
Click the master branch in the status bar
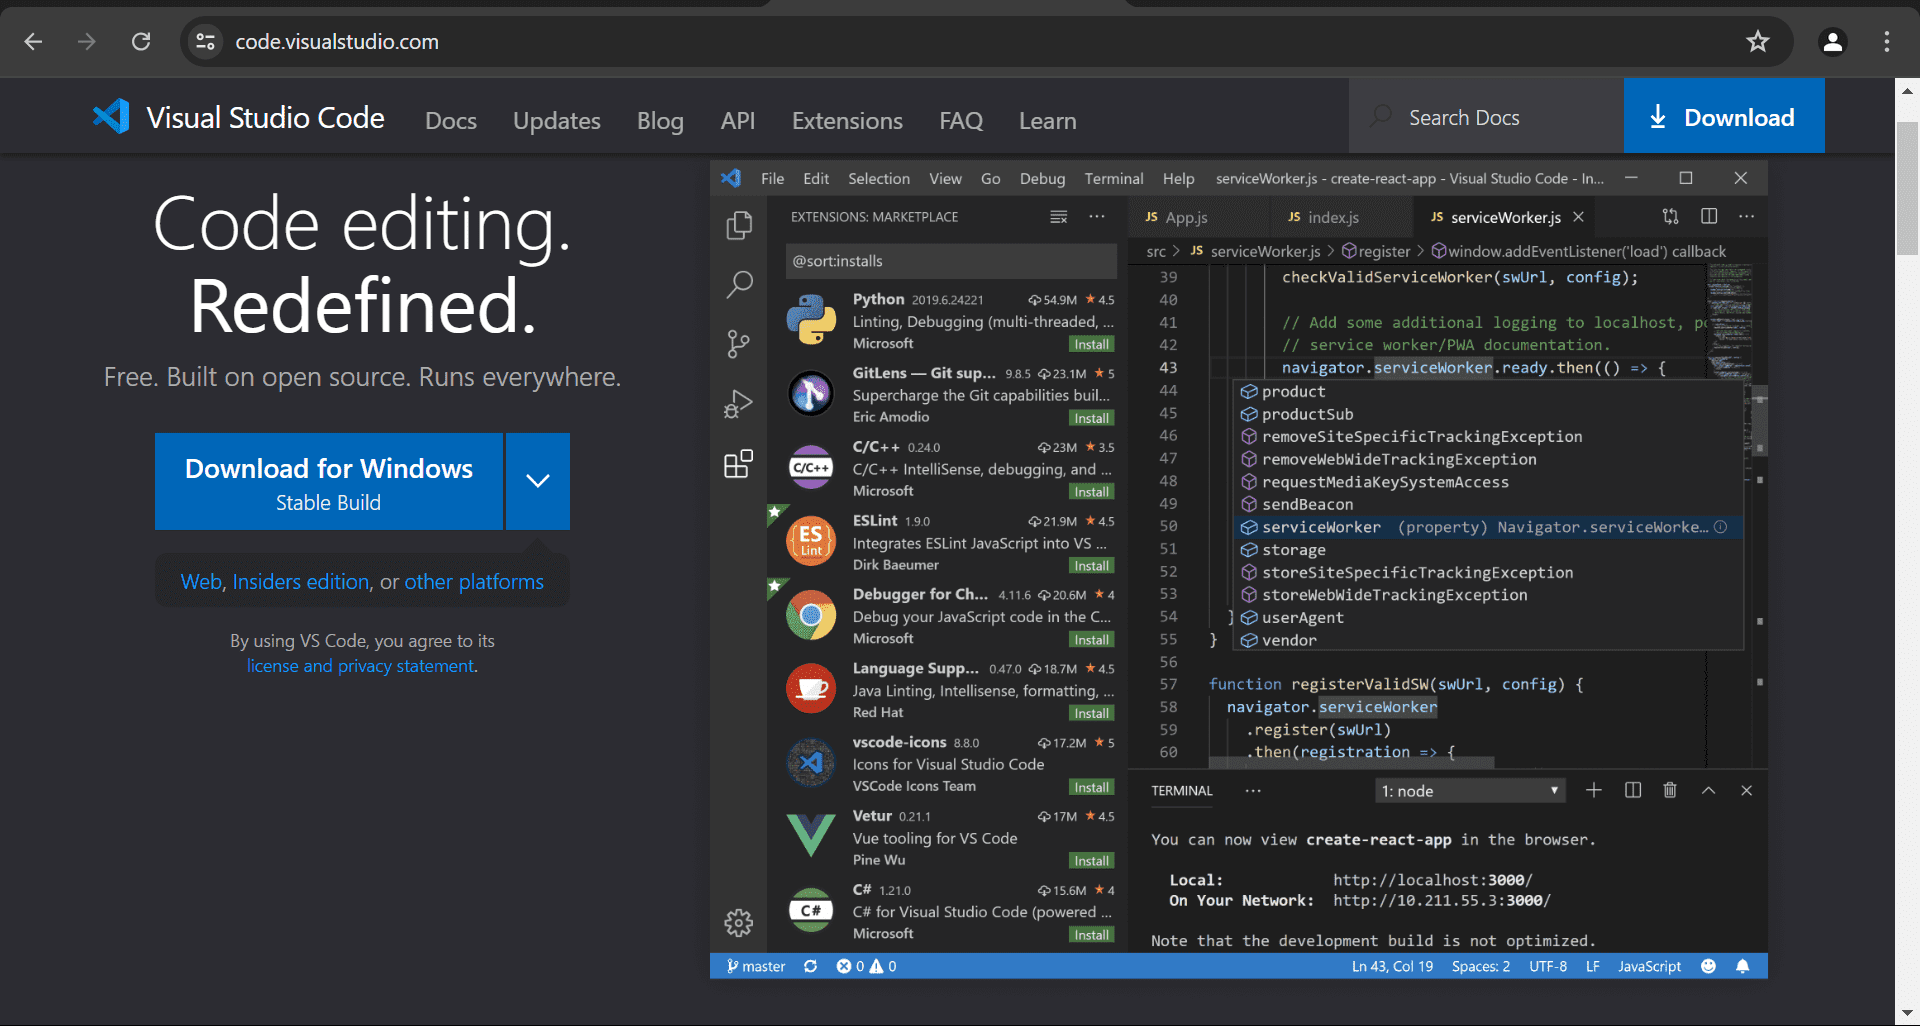point(756,966)
